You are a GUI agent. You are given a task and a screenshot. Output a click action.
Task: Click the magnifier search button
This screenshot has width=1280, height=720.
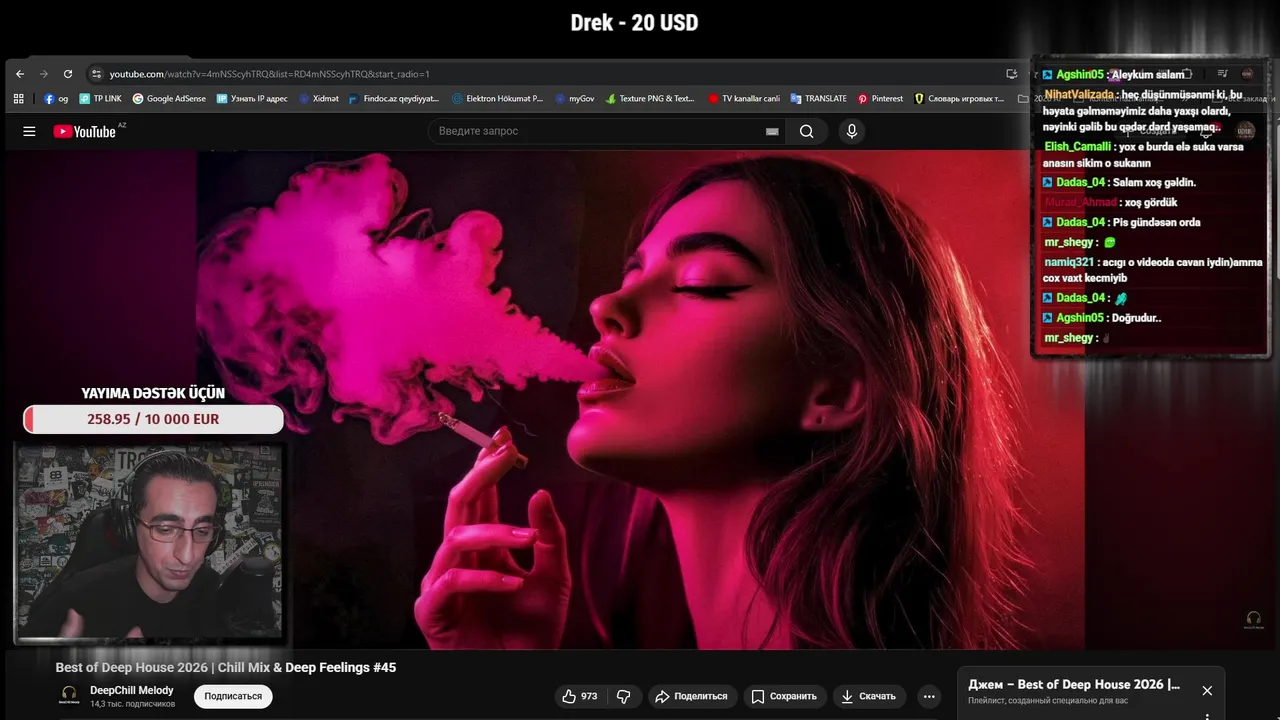(807, 131)
